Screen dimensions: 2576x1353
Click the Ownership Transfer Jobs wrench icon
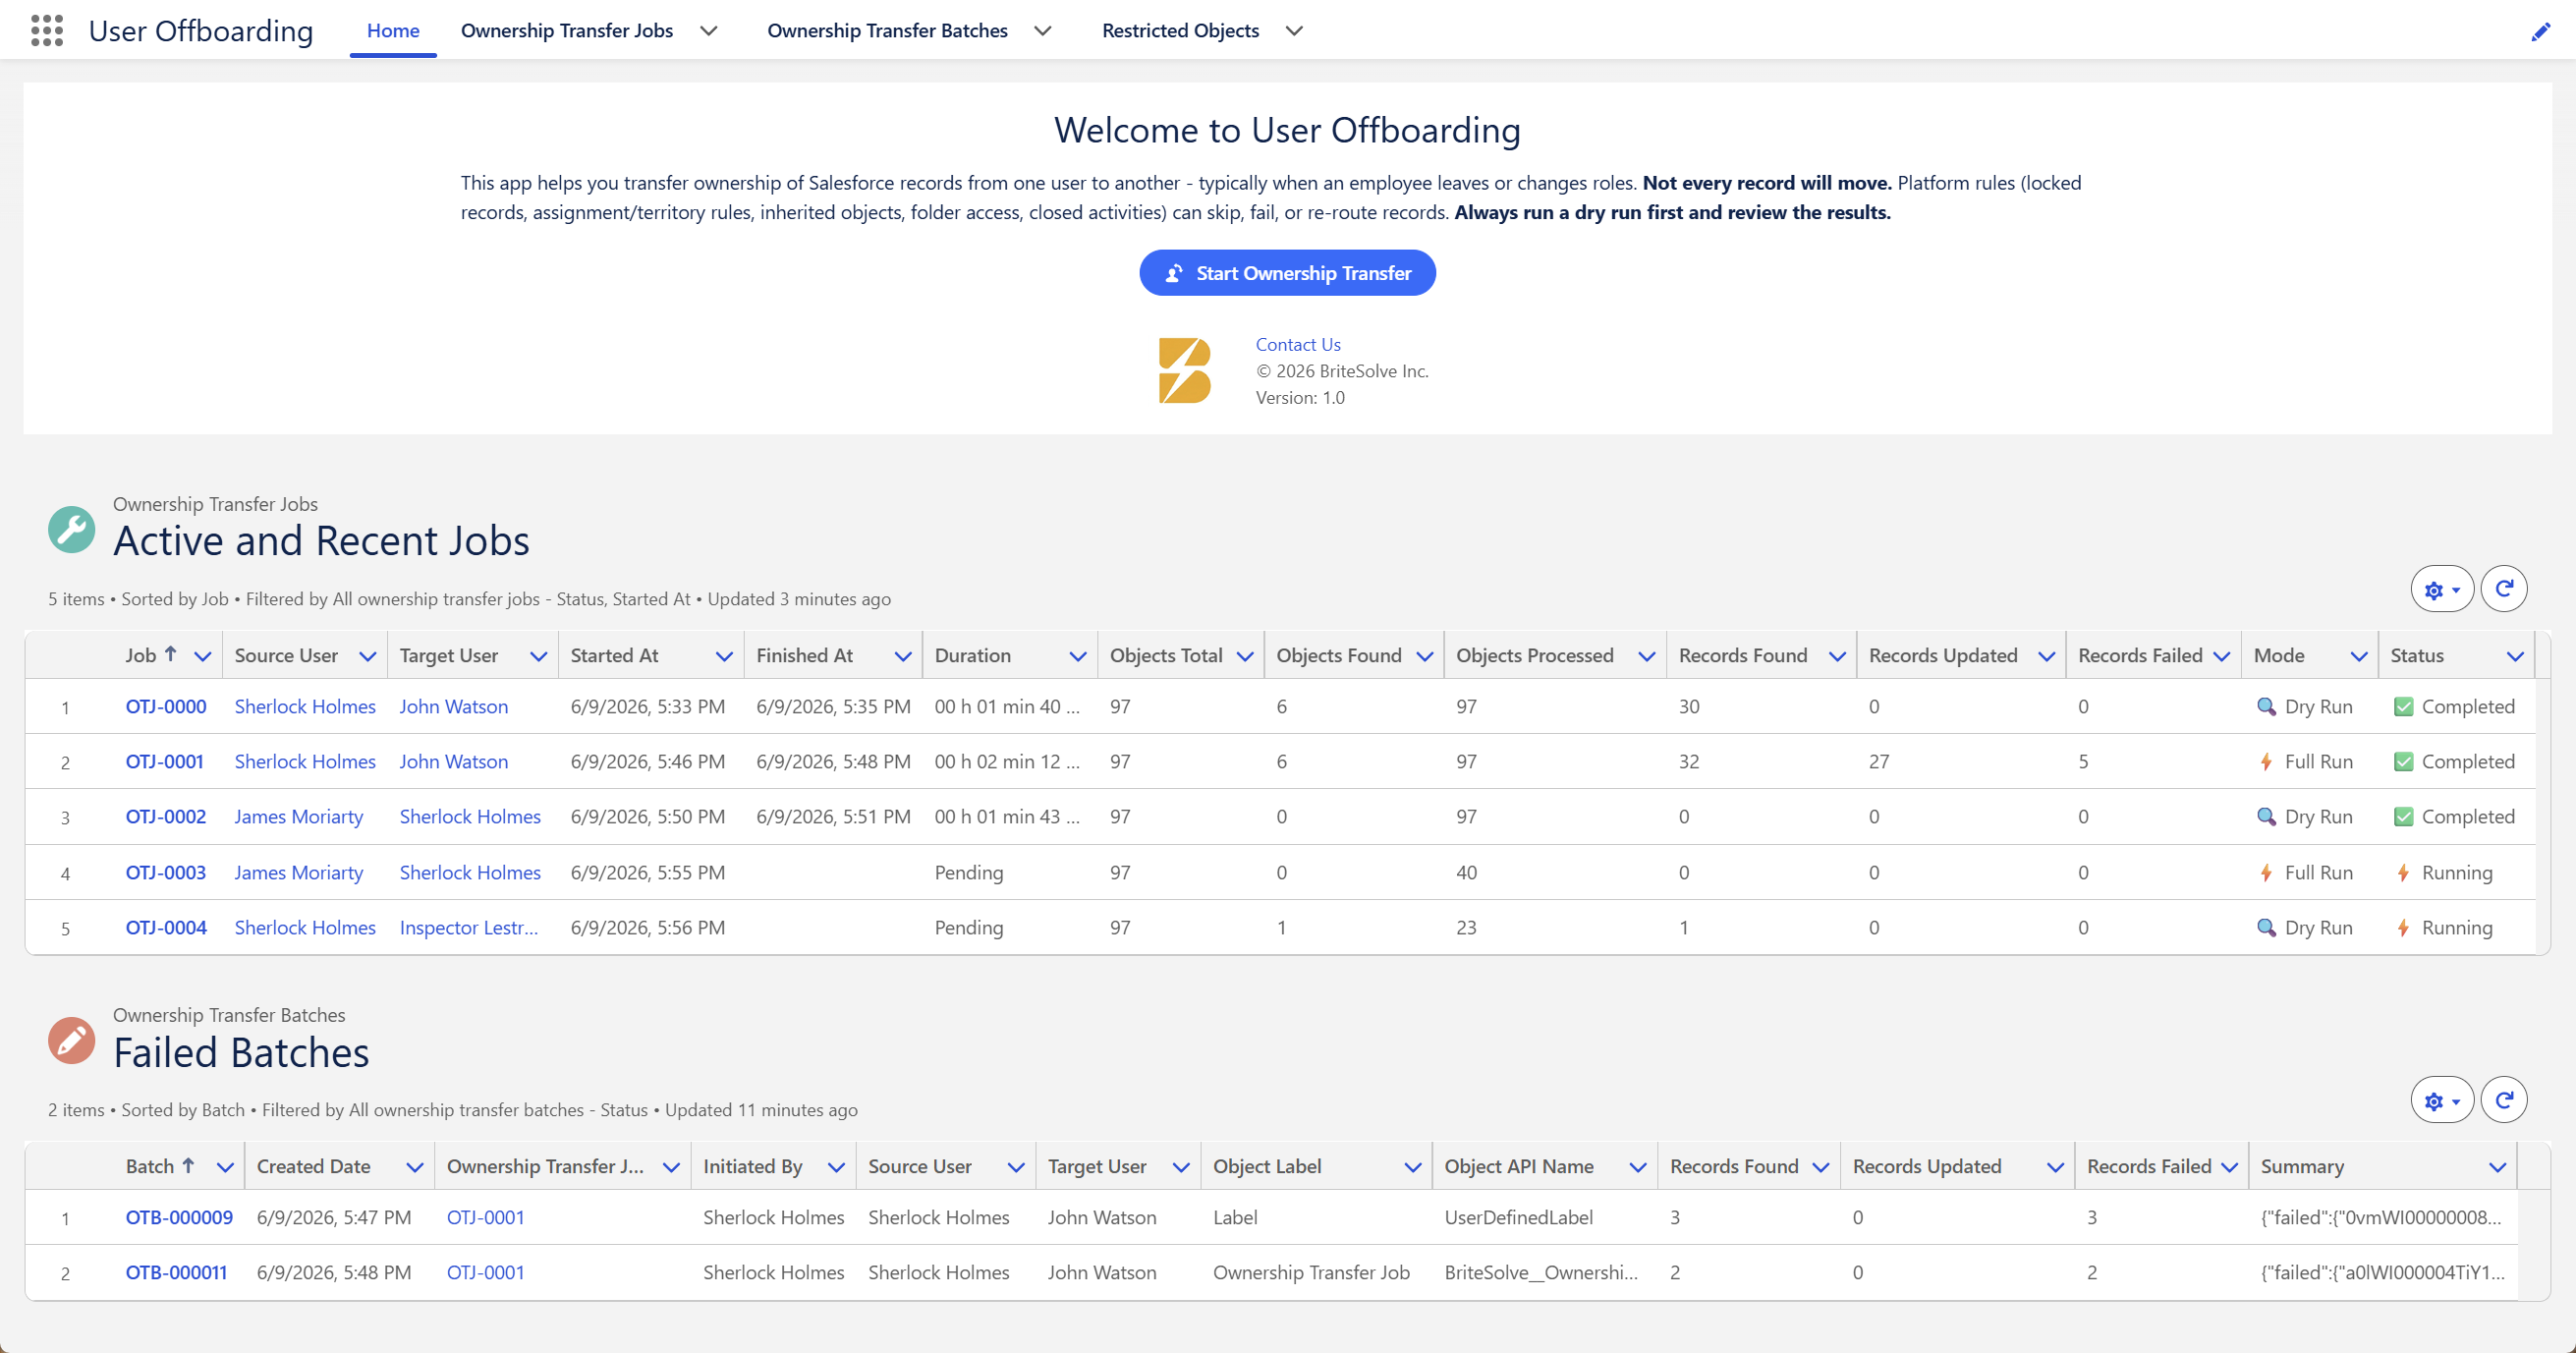coord(72,529)
